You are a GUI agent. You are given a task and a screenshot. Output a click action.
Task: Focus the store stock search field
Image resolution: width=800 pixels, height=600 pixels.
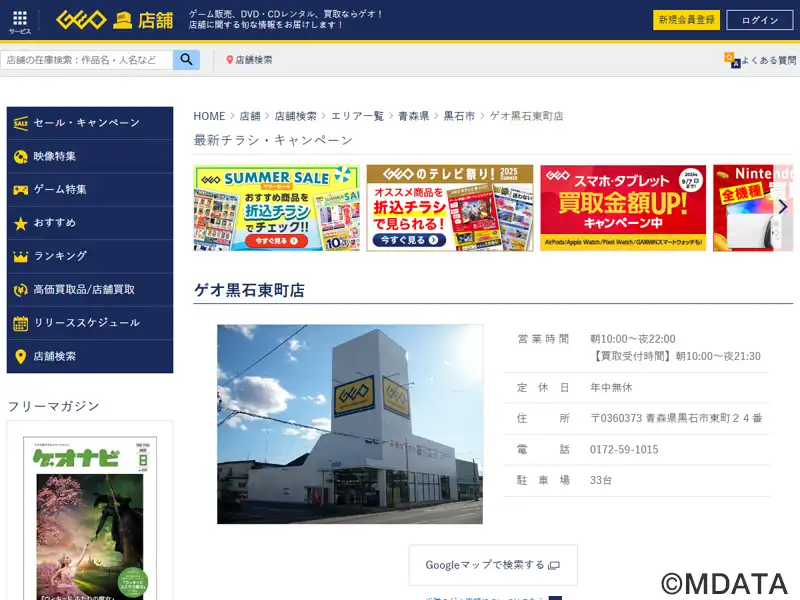coord(87,60)
